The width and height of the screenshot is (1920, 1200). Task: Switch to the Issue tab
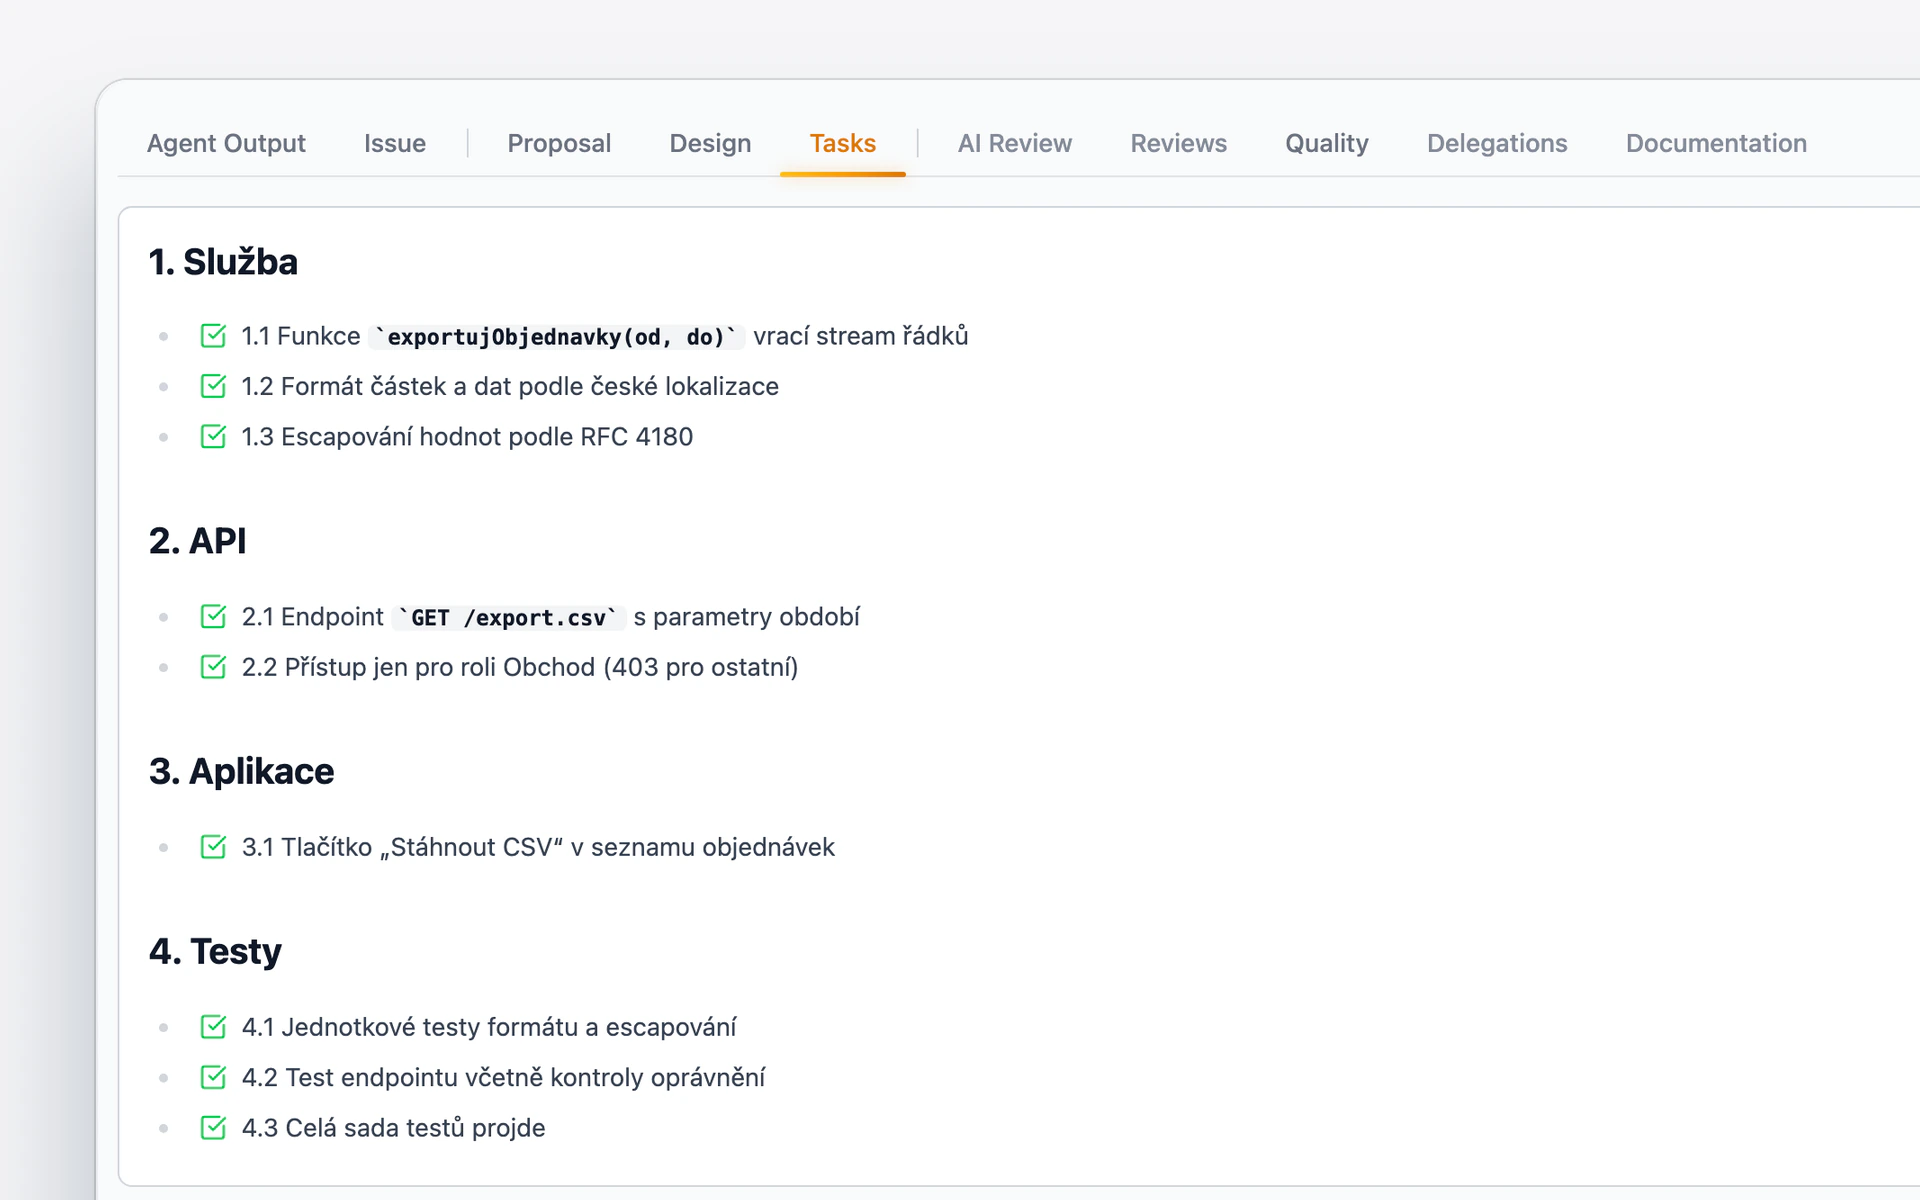click(x=395, y=143)
